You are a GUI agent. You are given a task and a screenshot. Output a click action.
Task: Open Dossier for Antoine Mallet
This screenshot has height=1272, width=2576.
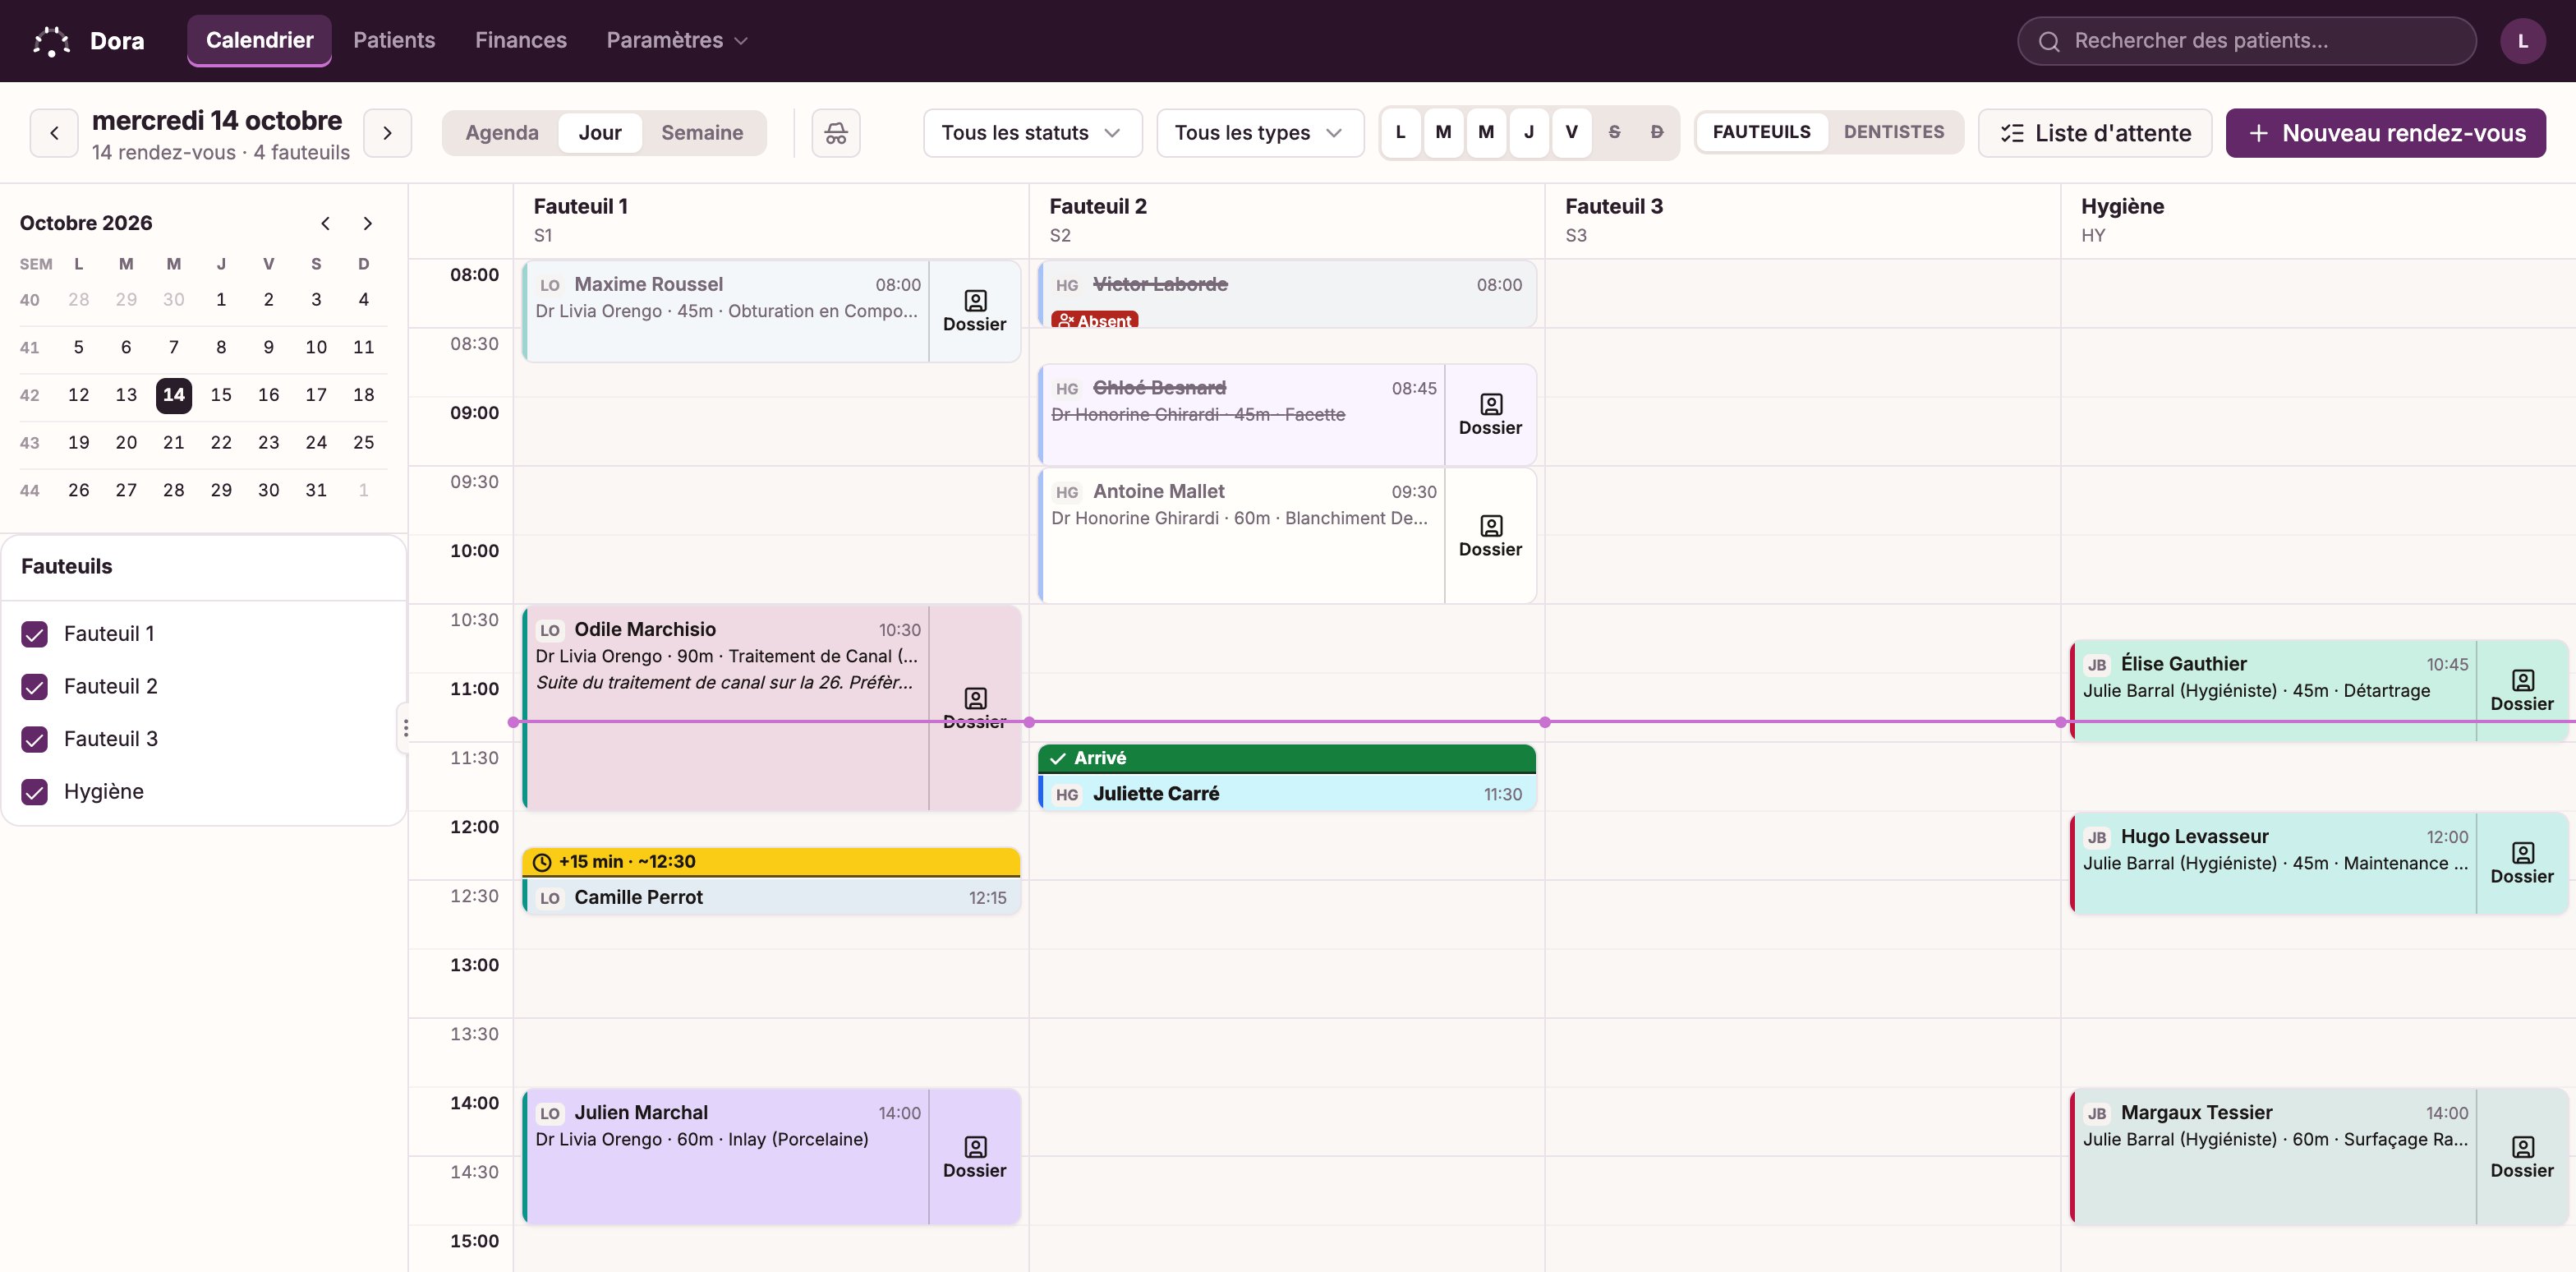tap(1490, 536)
